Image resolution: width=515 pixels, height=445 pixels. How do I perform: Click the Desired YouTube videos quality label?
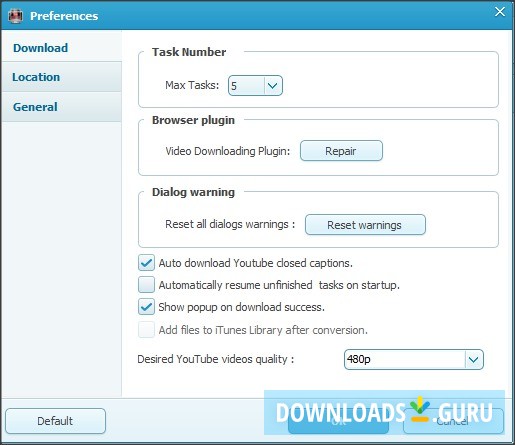[x=216, y=359]
